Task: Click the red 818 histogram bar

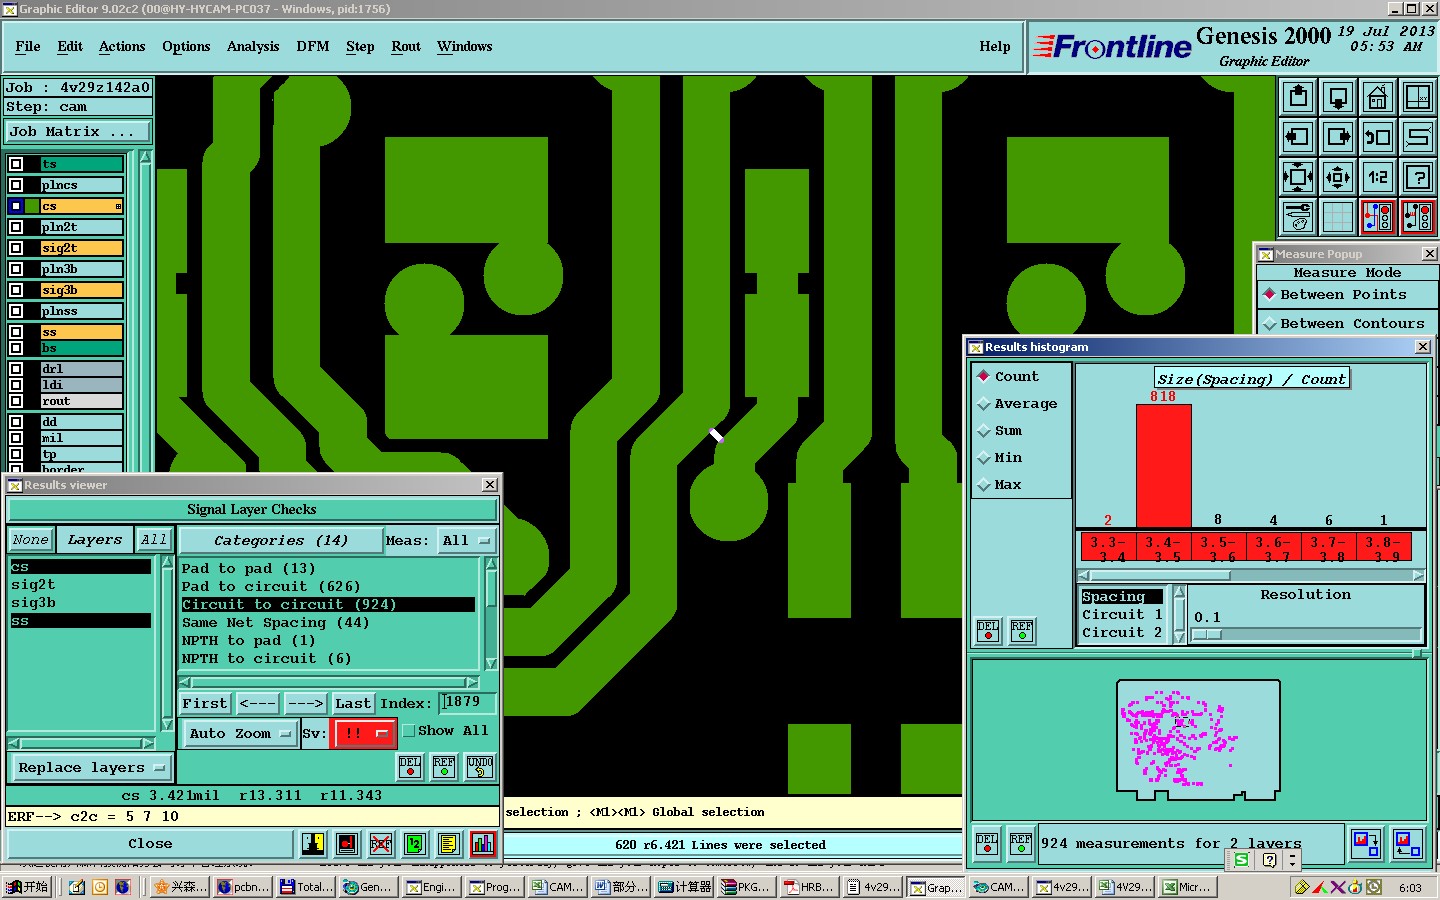Action: coord(1163,465)
